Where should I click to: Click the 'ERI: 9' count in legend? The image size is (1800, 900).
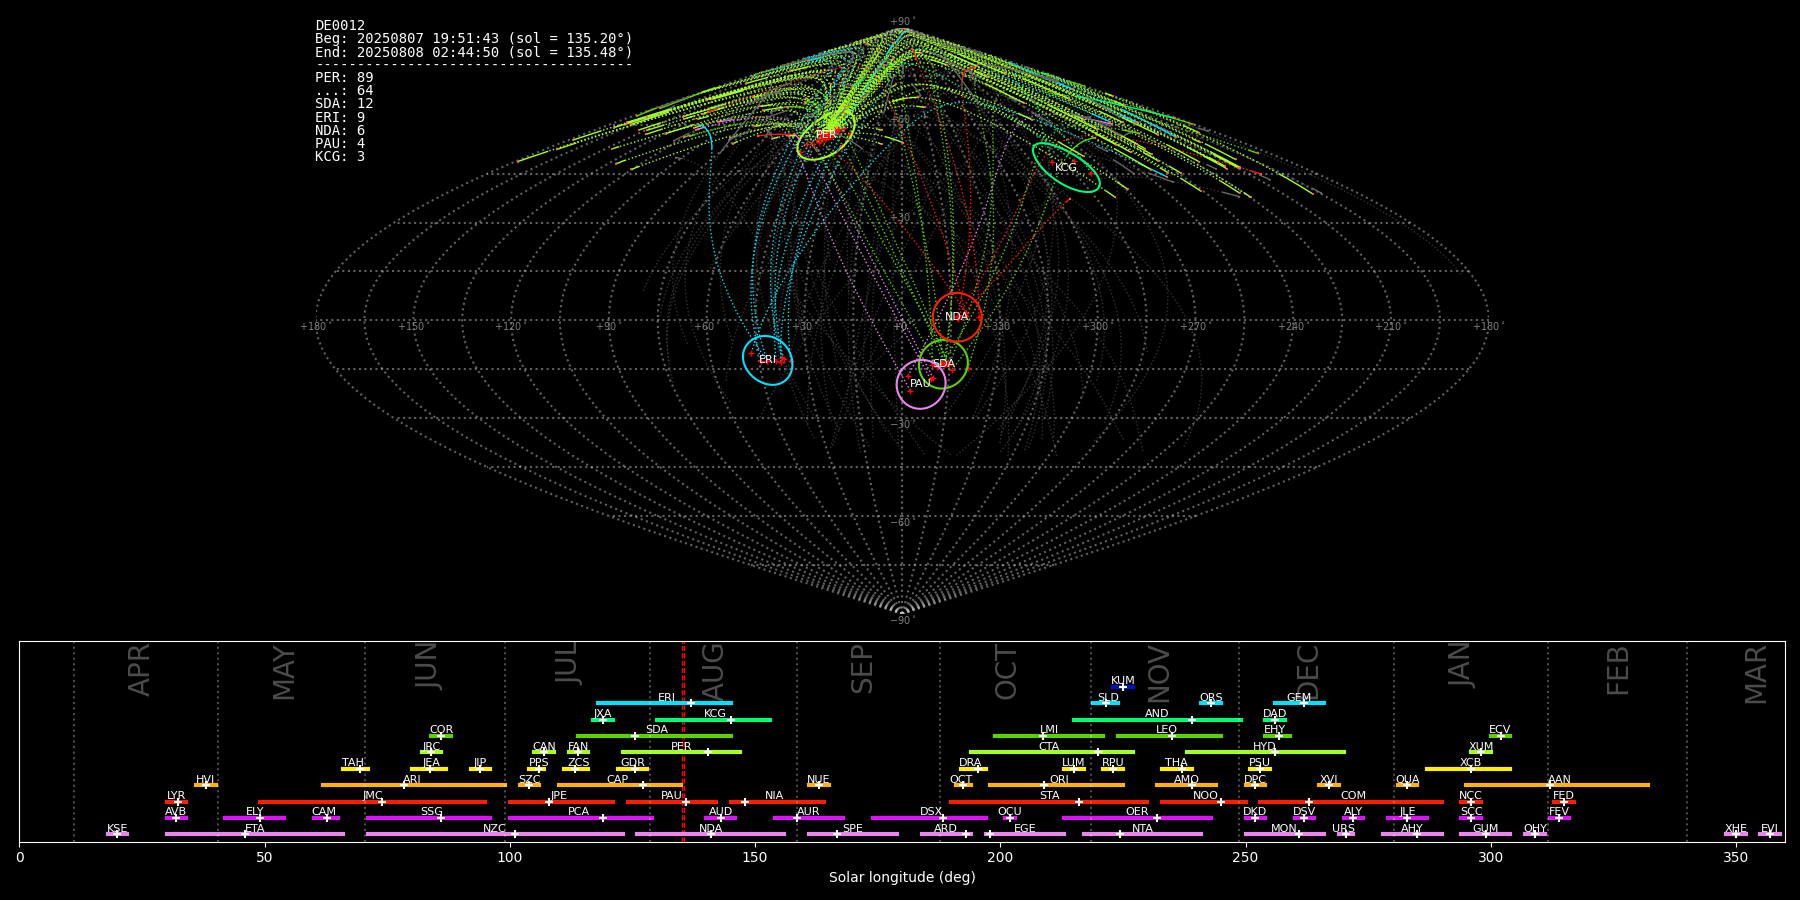(340, 117)
